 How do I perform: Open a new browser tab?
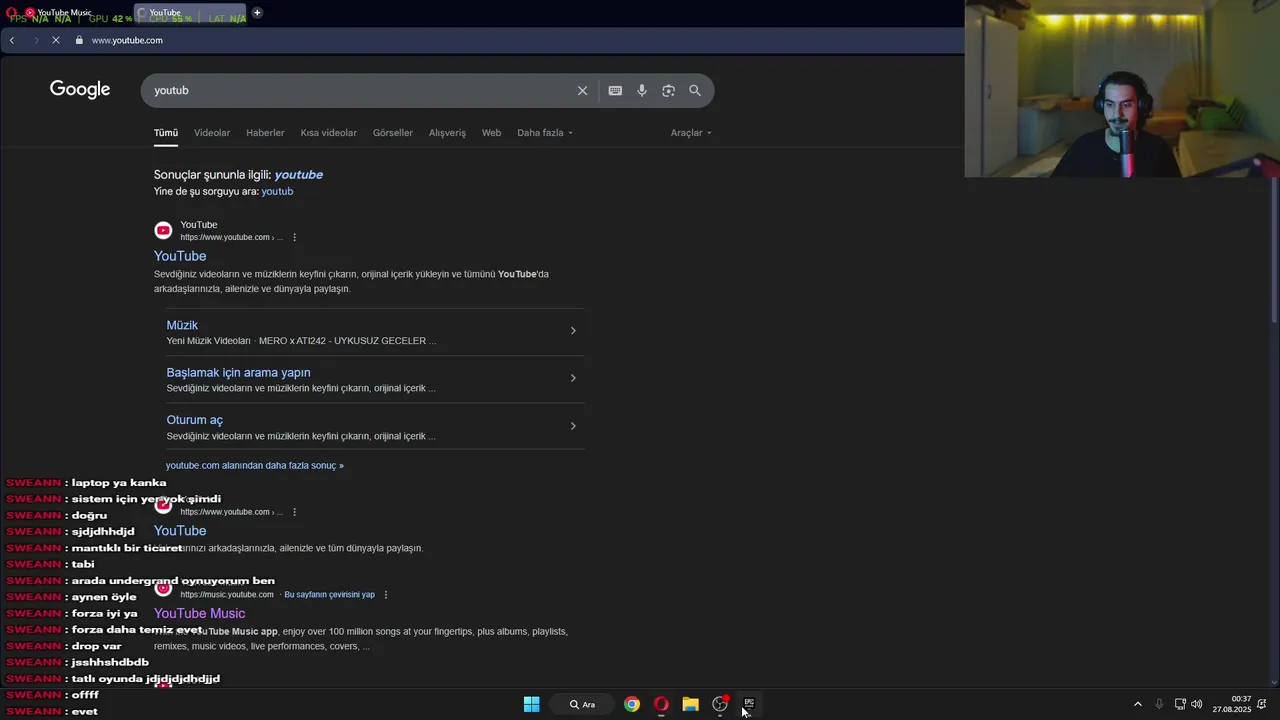tap(257, 13)
